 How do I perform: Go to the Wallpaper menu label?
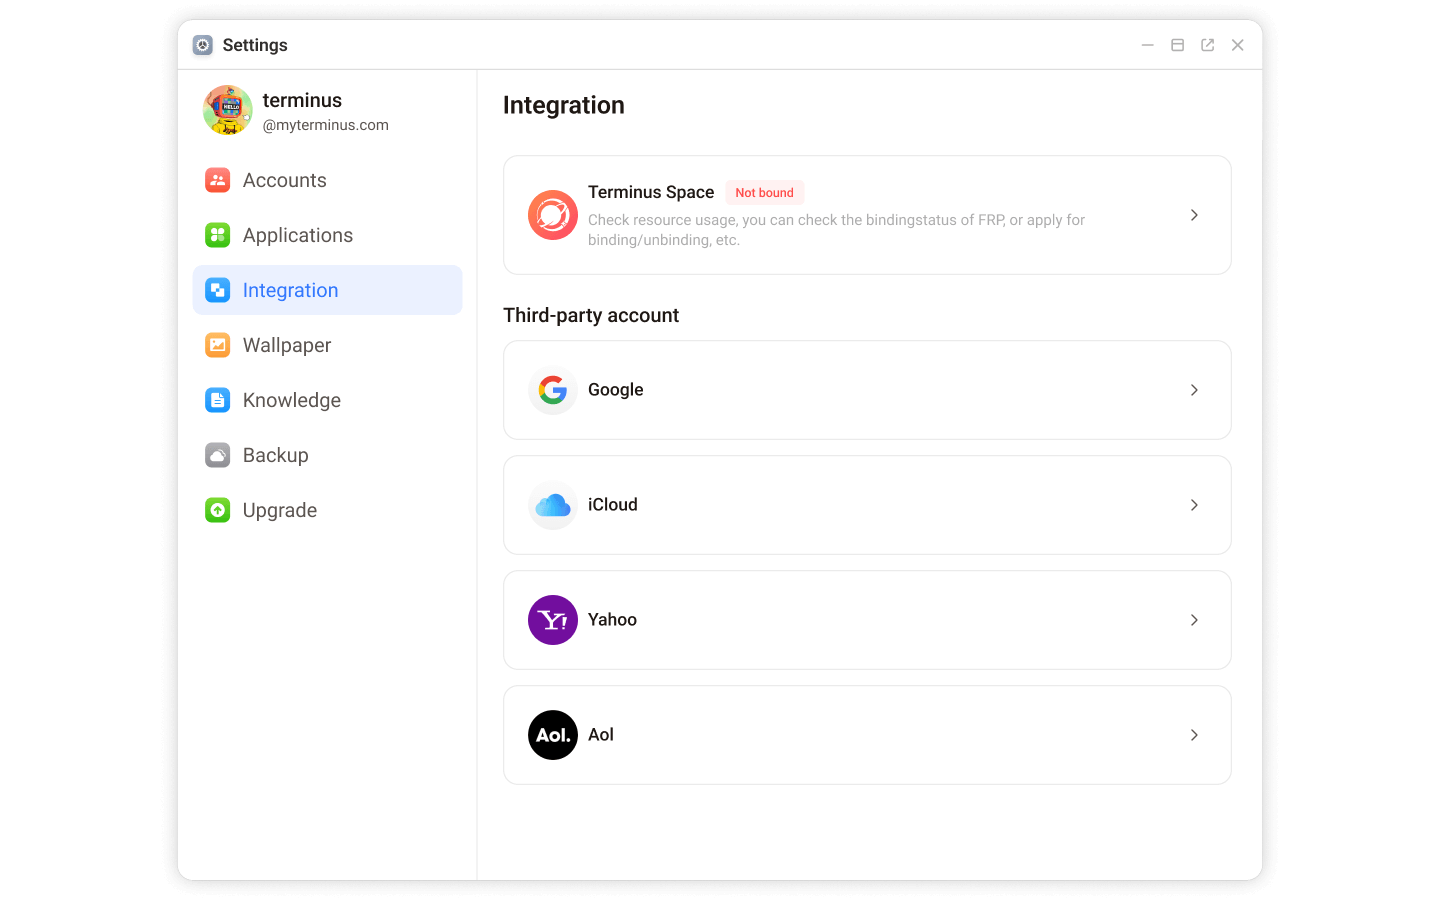click(287, 346)
